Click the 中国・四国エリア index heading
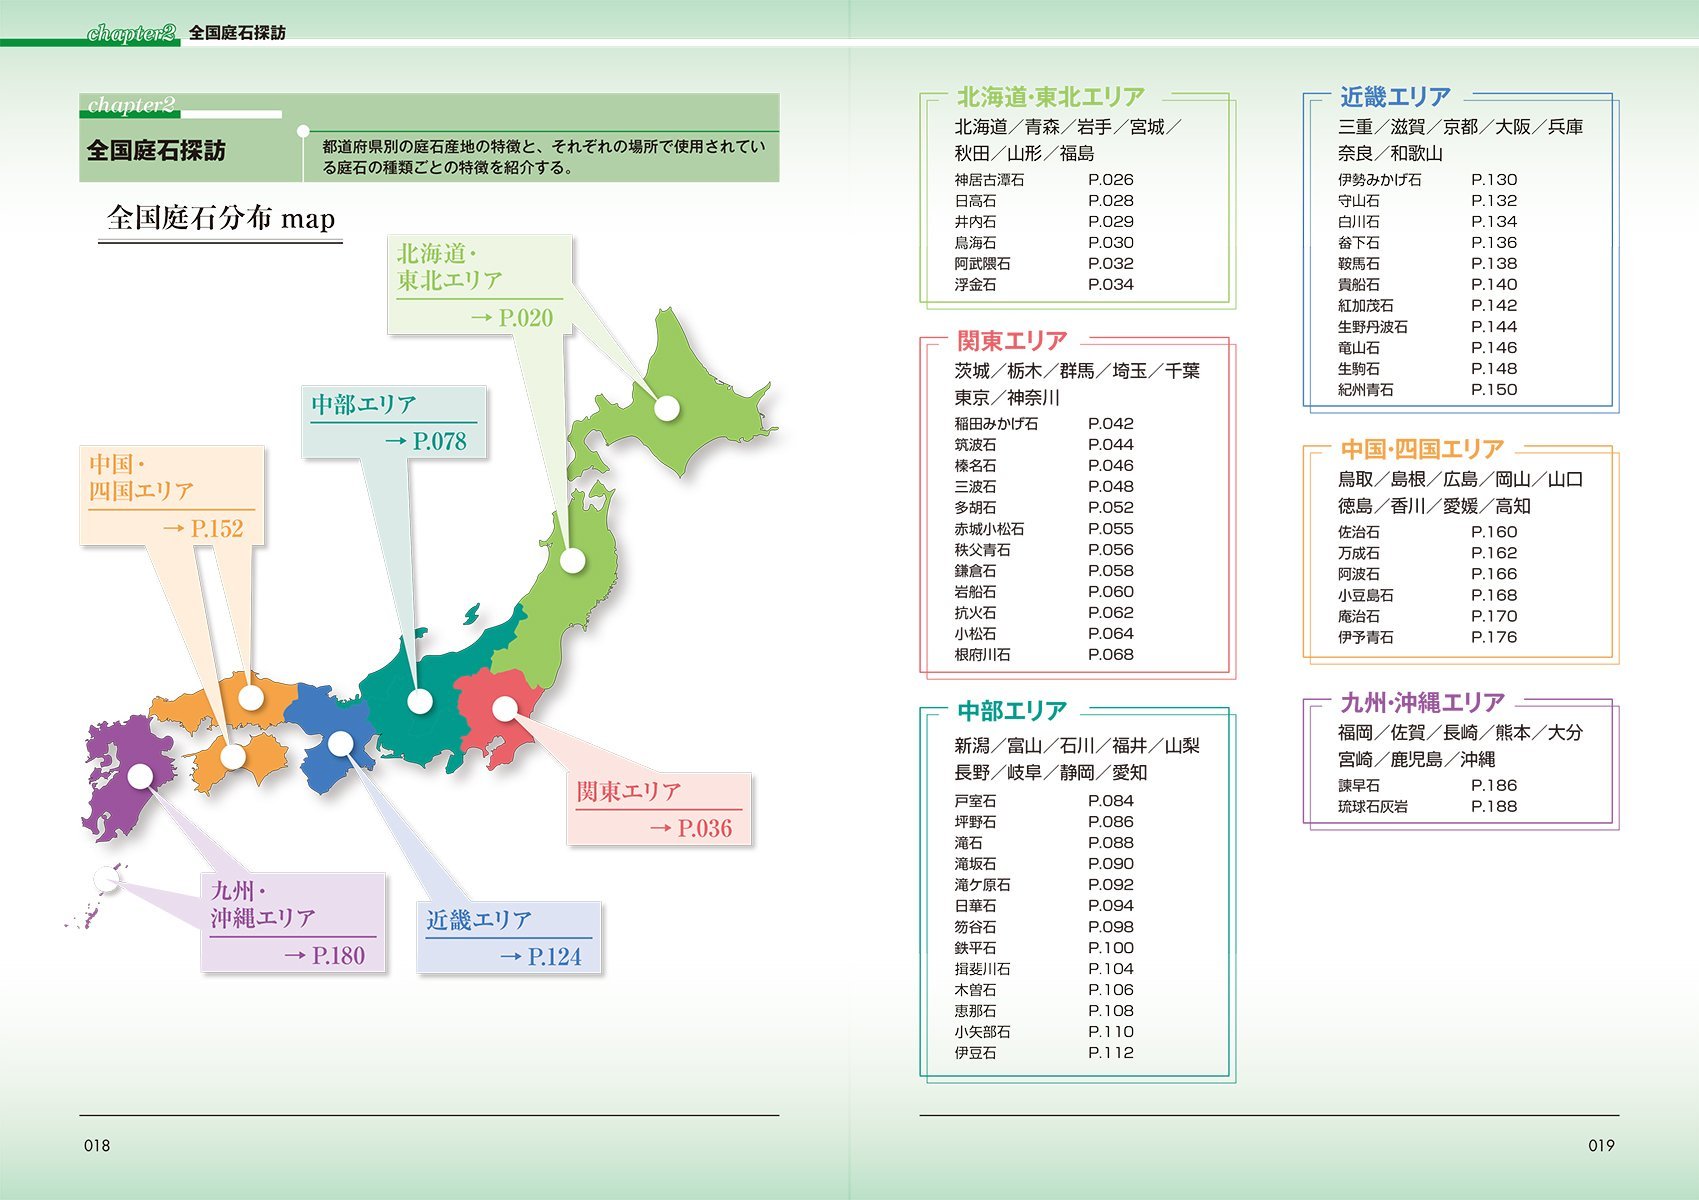1699x1200 pixels. [x=1422, y=449]
